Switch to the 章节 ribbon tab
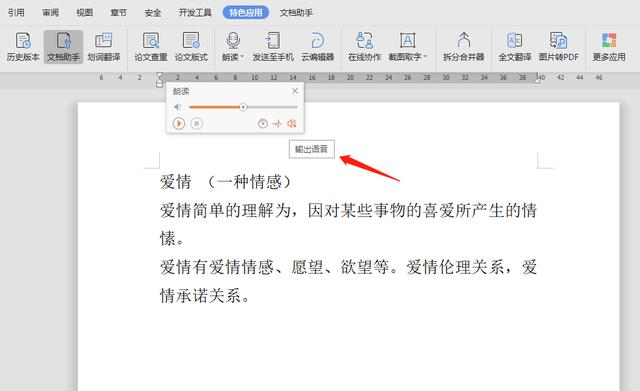 [118, 13]
